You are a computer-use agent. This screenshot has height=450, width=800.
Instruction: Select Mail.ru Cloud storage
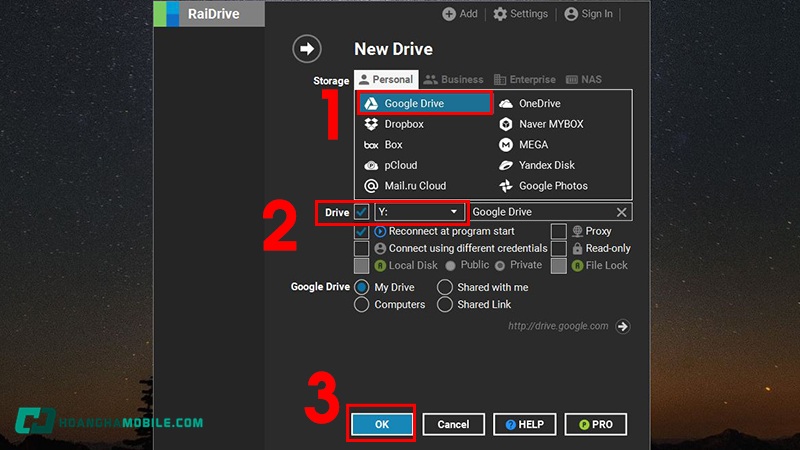405,186
